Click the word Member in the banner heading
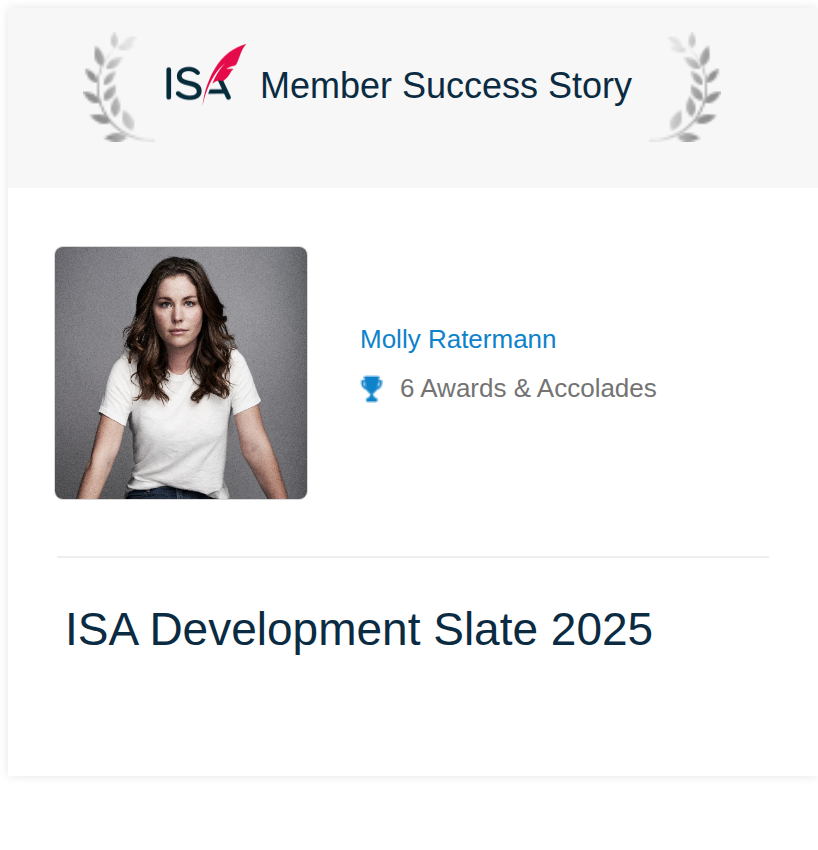 click(326, 86)
